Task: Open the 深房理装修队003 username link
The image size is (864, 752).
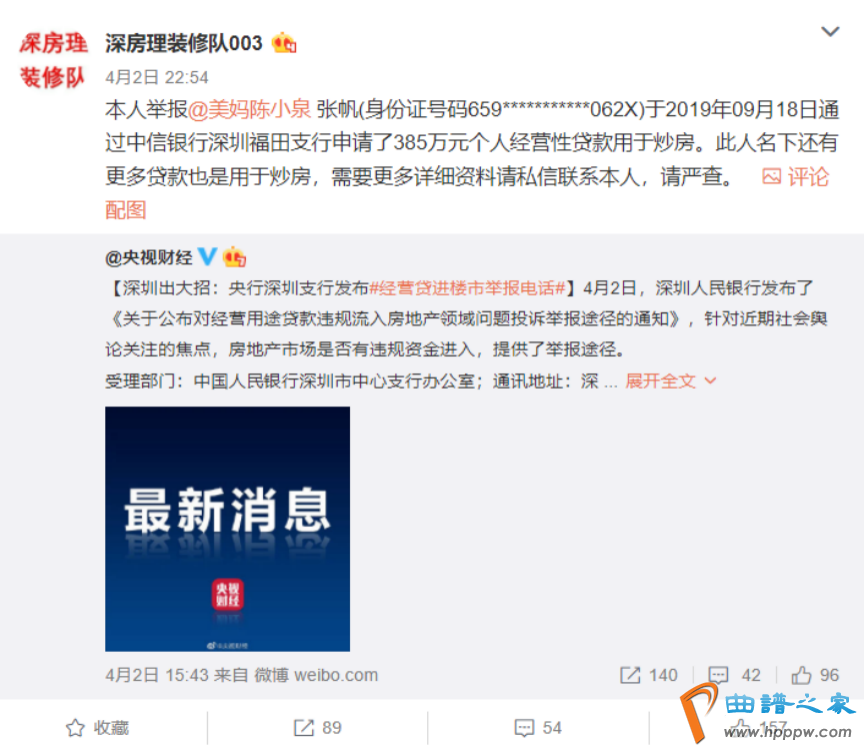Action: click(x=183, y=43)
